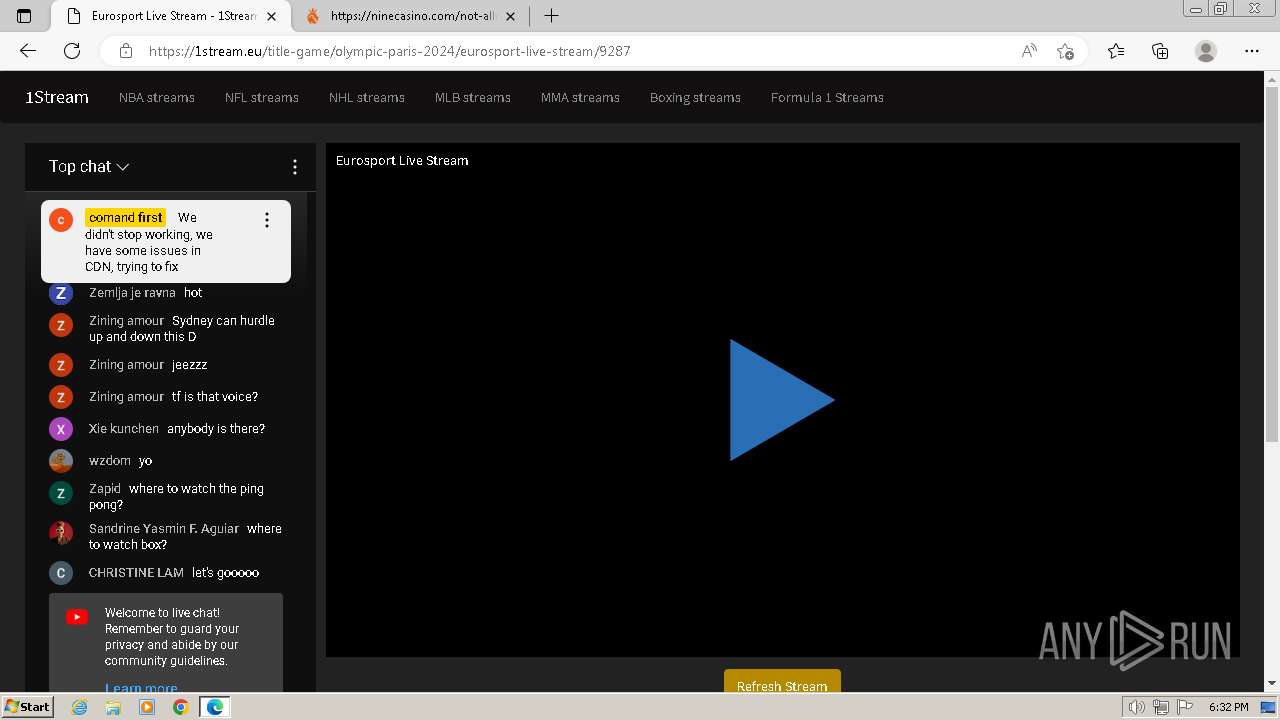Open the Boxing streams menu item
This screenshot has height=720, width=1280.
click(x=695, y=97)
